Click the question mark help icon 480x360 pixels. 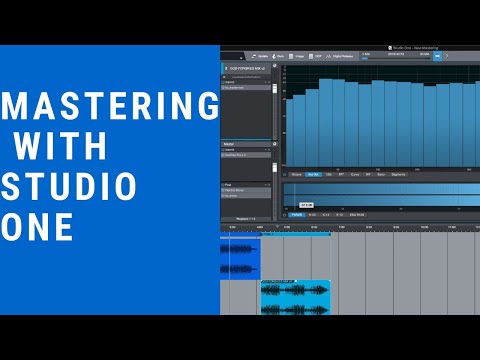(x=447, y=56)
